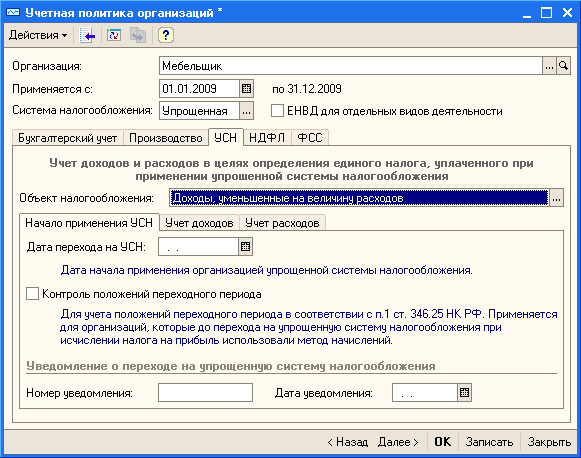
Task: Click the Номер уведомления input field
Action: (205, 392)
